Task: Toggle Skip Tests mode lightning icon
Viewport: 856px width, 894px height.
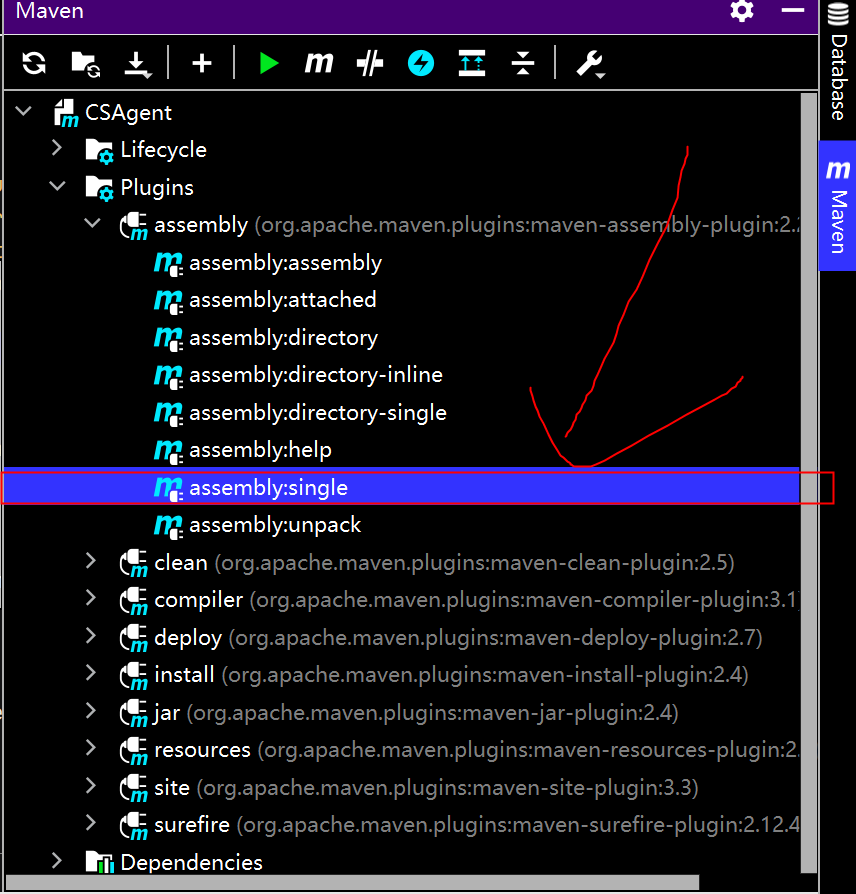Action: [421, 64]
